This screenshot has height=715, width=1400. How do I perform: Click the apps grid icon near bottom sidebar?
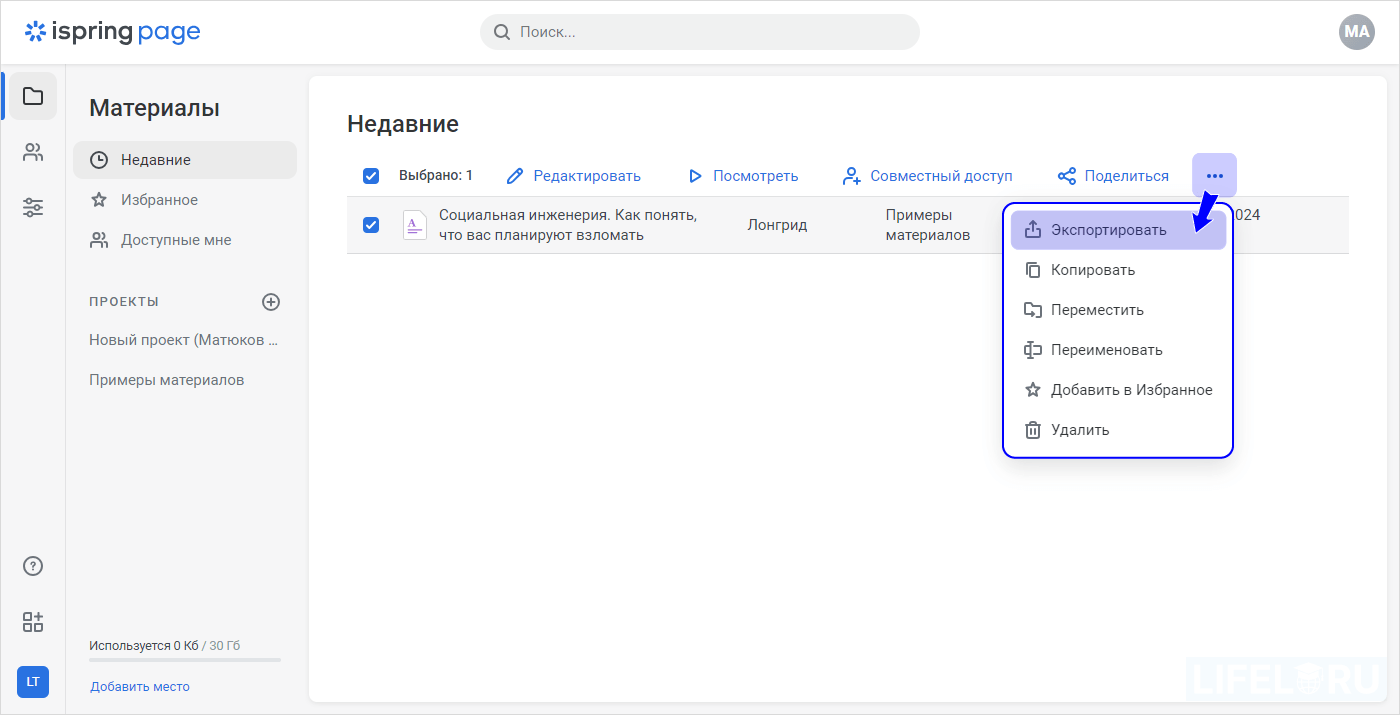coord(32,622)
